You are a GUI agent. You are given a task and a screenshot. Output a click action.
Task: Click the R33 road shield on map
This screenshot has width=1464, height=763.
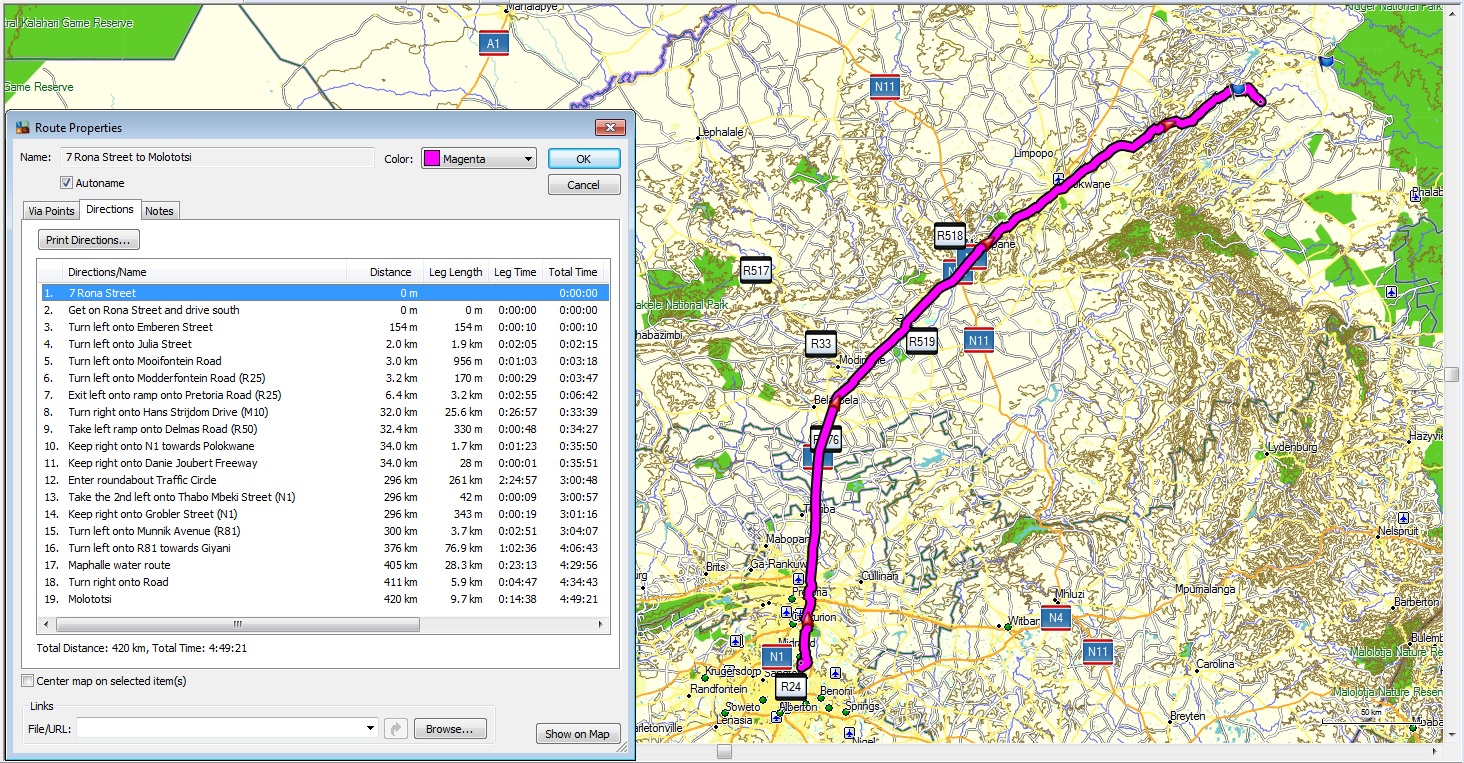coord(821,344)
